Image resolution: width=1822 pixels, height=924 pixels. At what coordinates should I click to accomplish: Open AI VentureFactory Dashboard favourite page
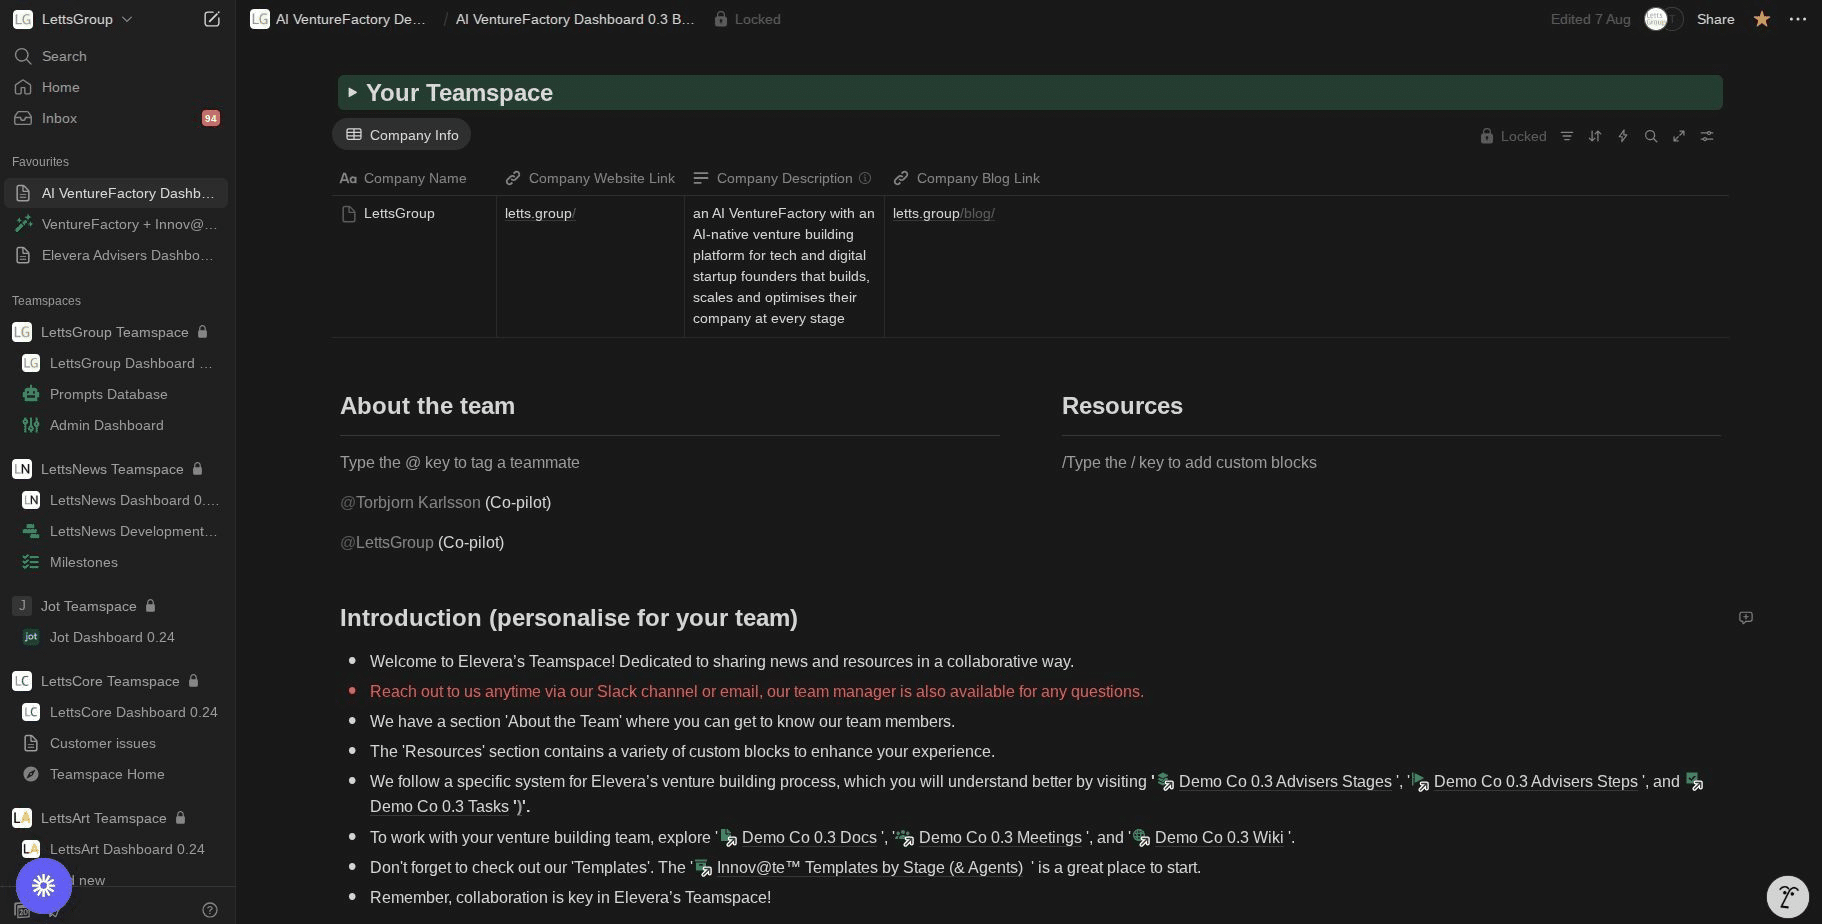tap(116, 193)
